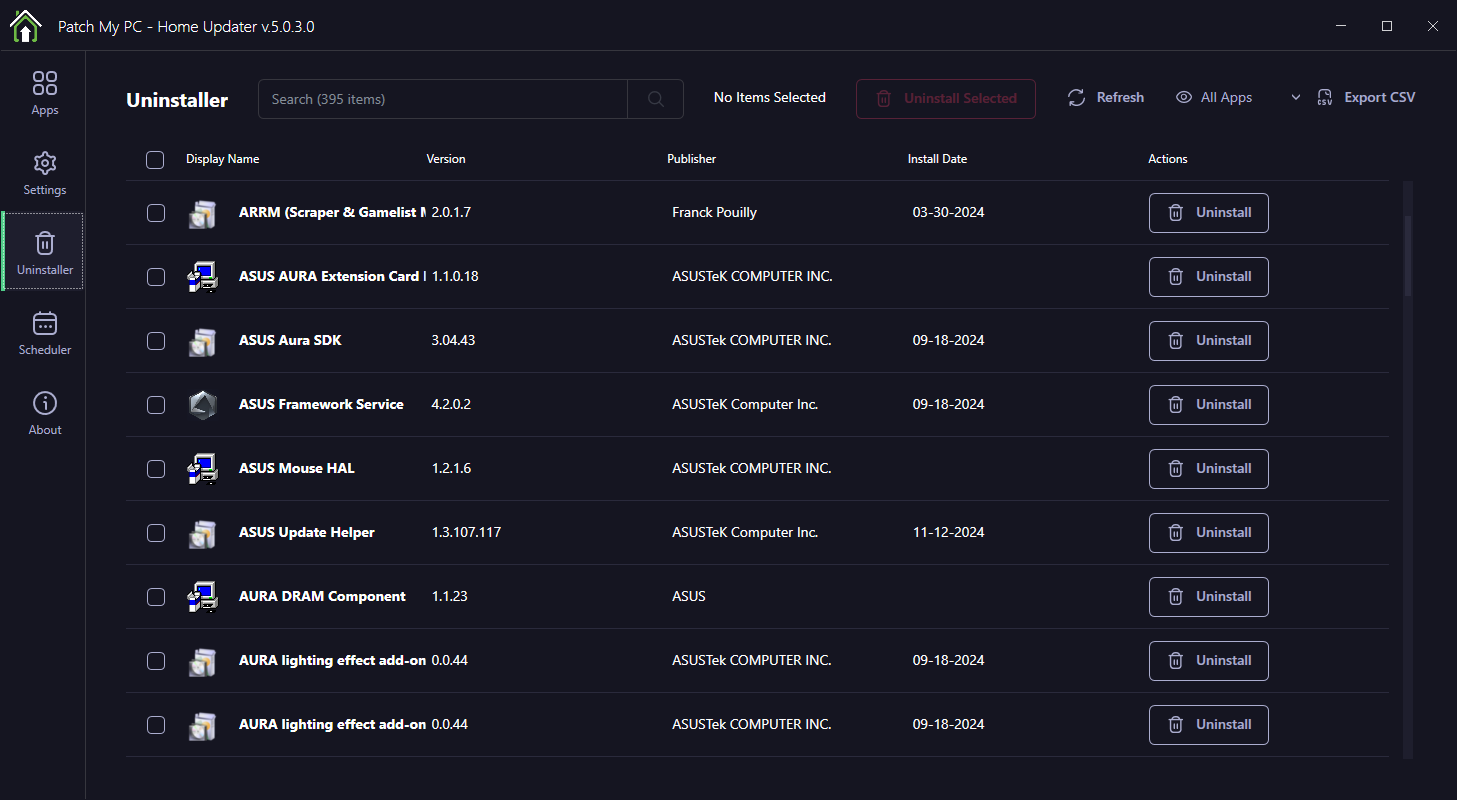Click the install date 03-30-2024
Viewport: 1457px width, 800px height.
tap(948, 212)
